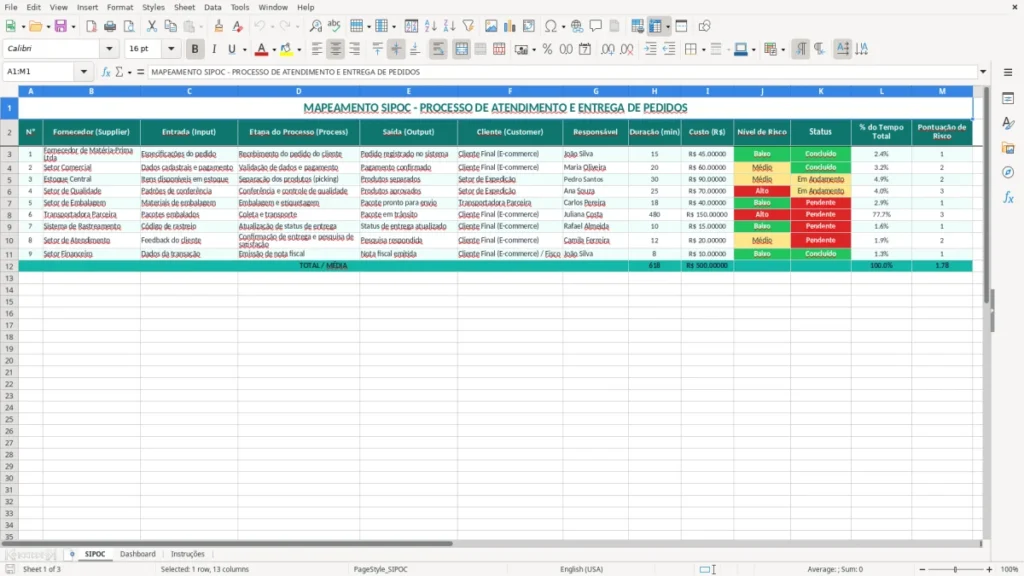Open the Data menu

coord(212,7)
